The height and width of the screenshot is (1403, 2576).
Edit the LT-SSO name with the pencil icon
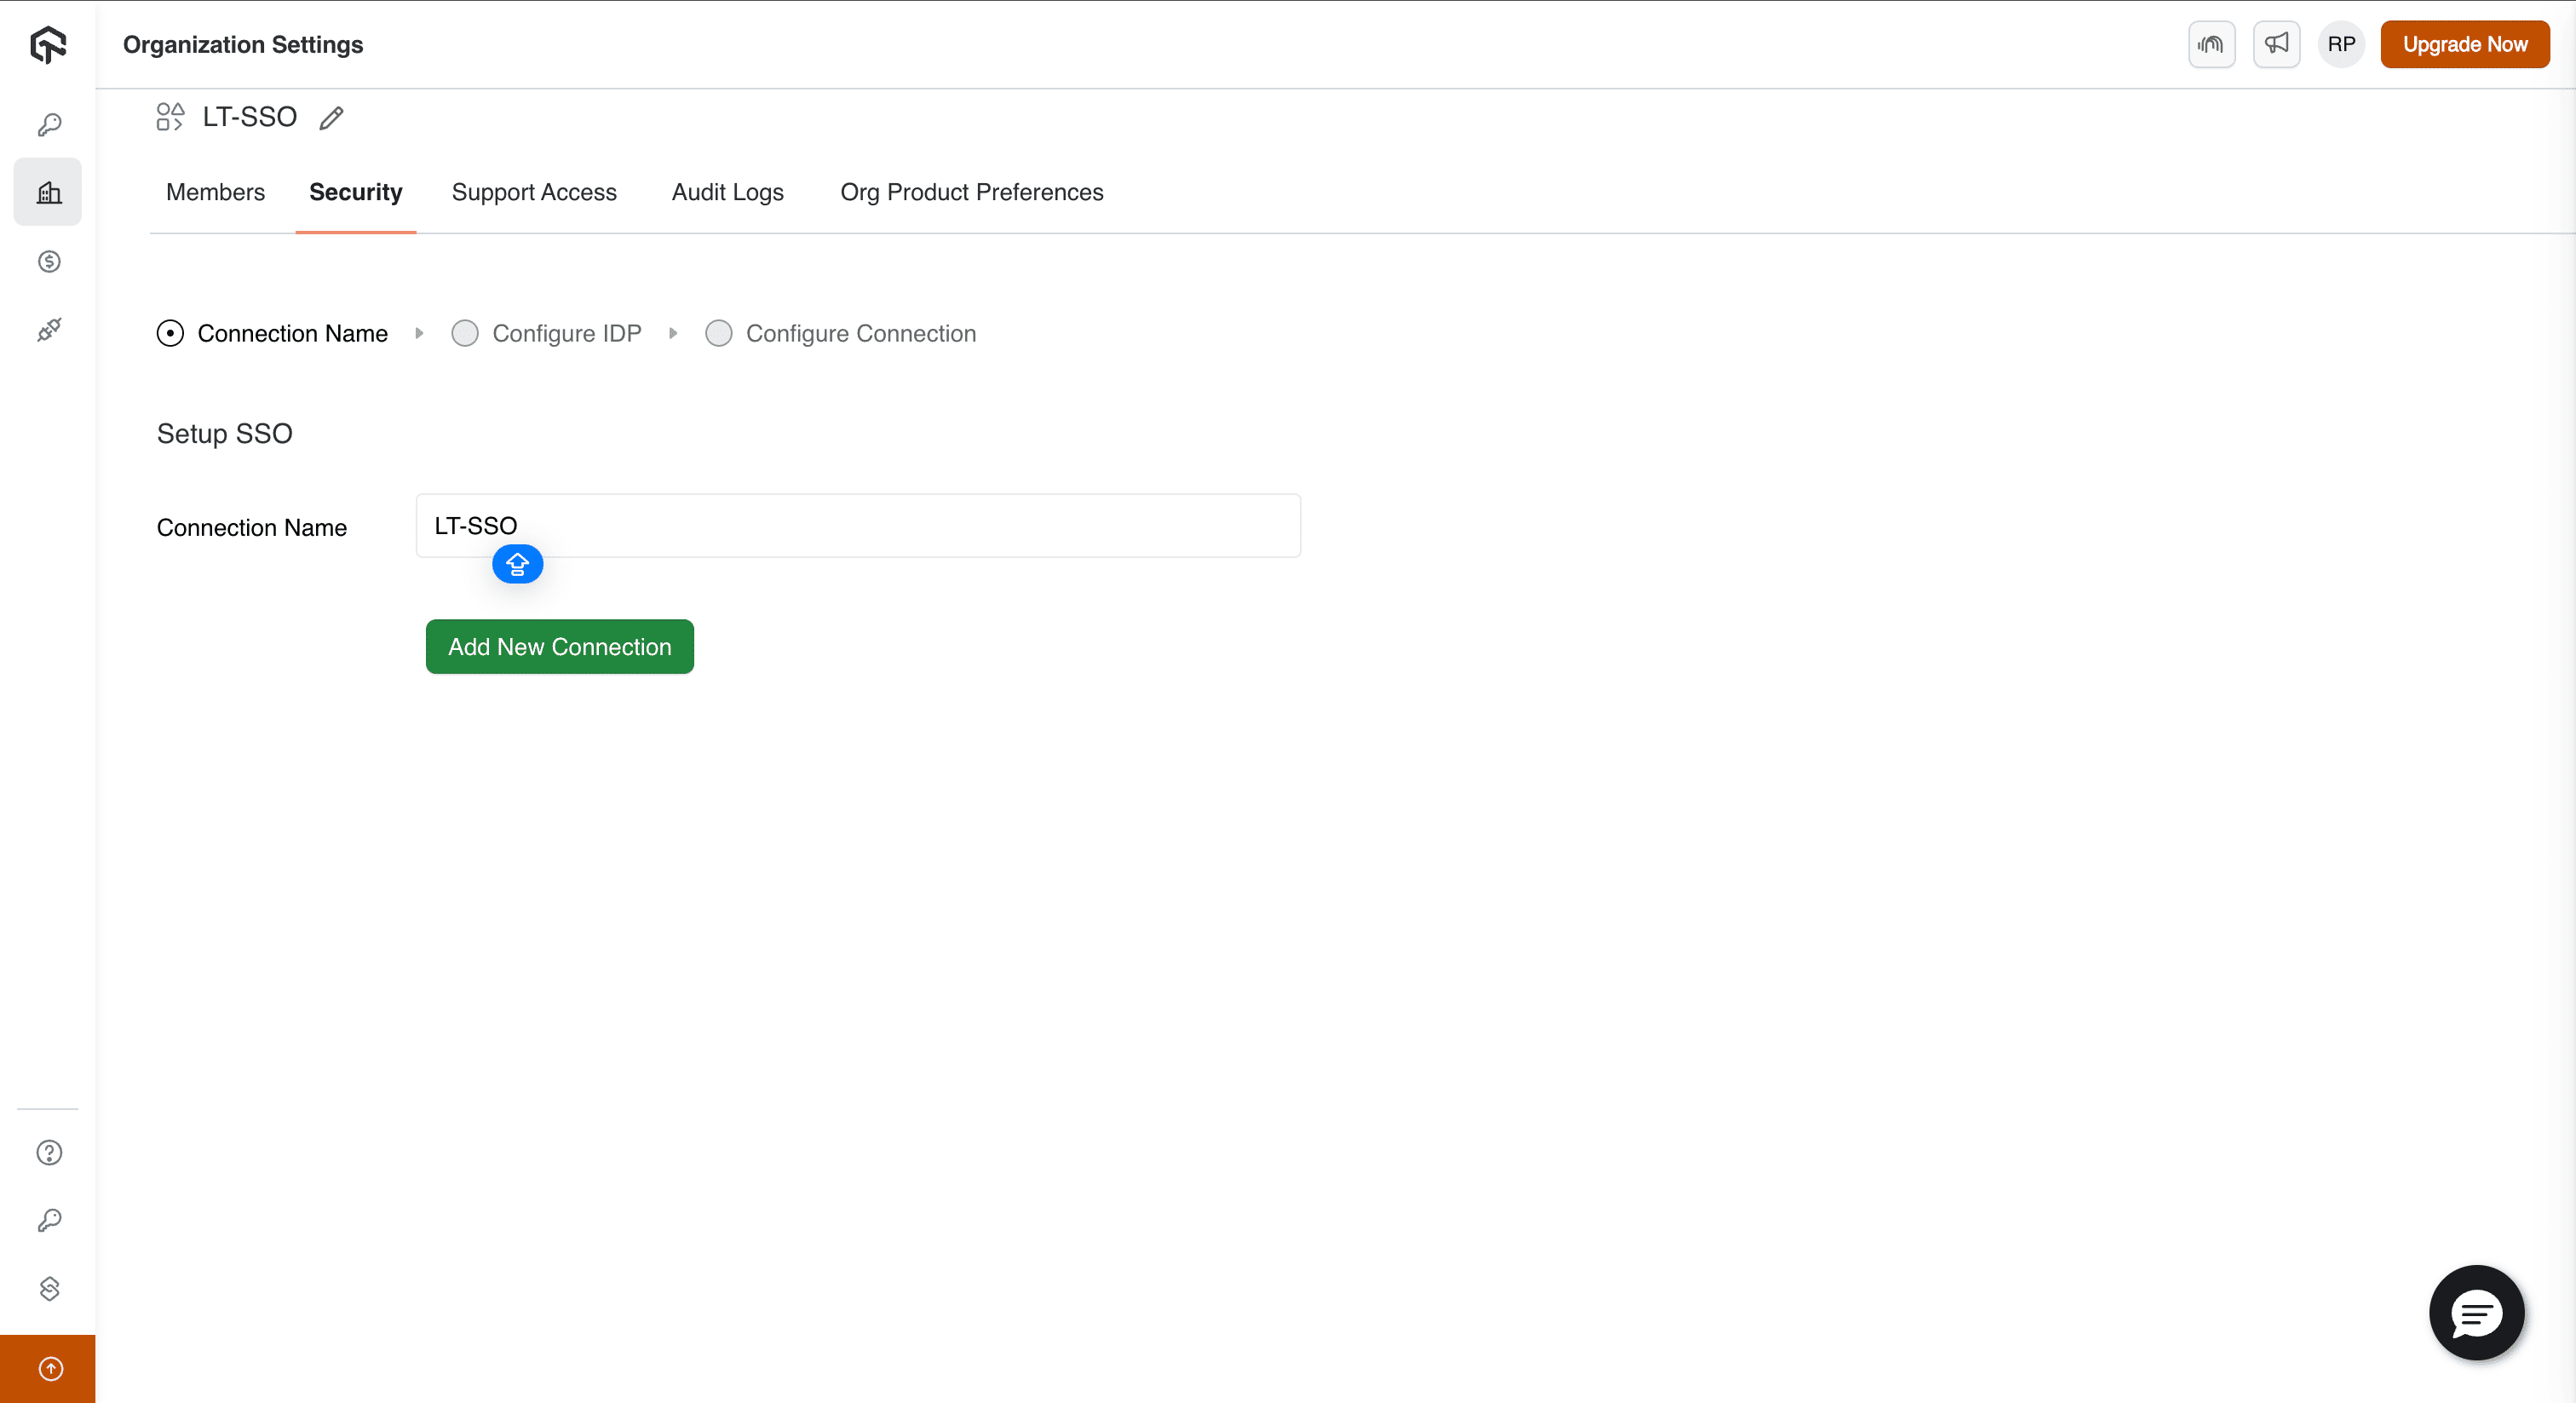point(331,117)
